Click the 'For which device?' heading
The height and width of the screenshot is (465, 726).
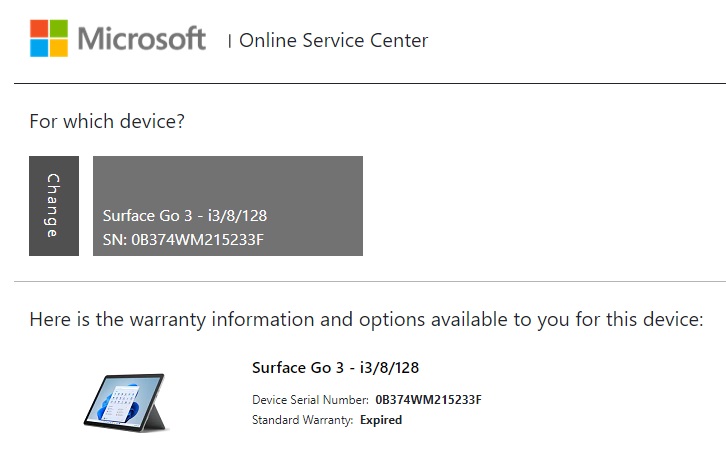(107, 121)
